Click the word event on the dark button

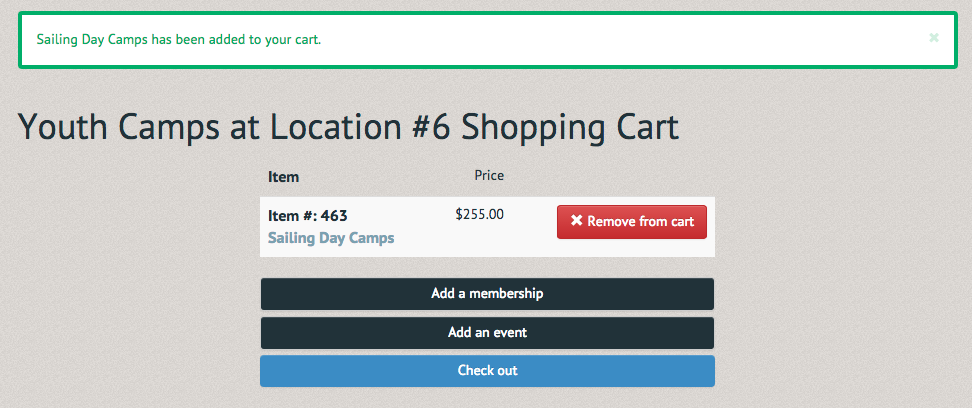pos(511,333)
